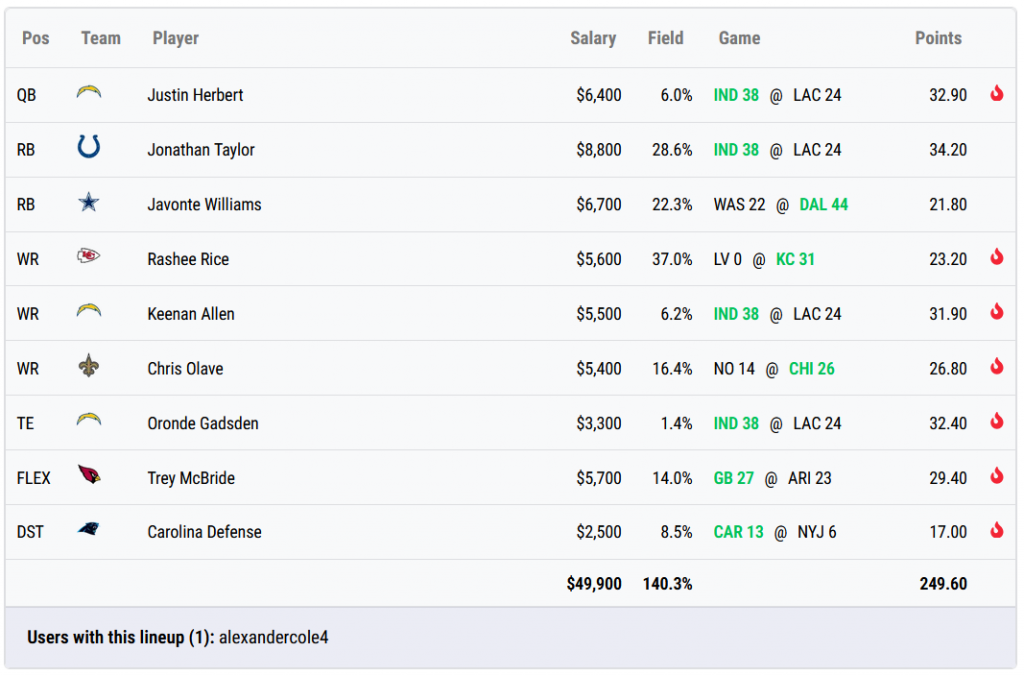Image resolution: width=1024 pixels, height=676 pixels.
Task: Click the Field column header
Action: [665, 38]
